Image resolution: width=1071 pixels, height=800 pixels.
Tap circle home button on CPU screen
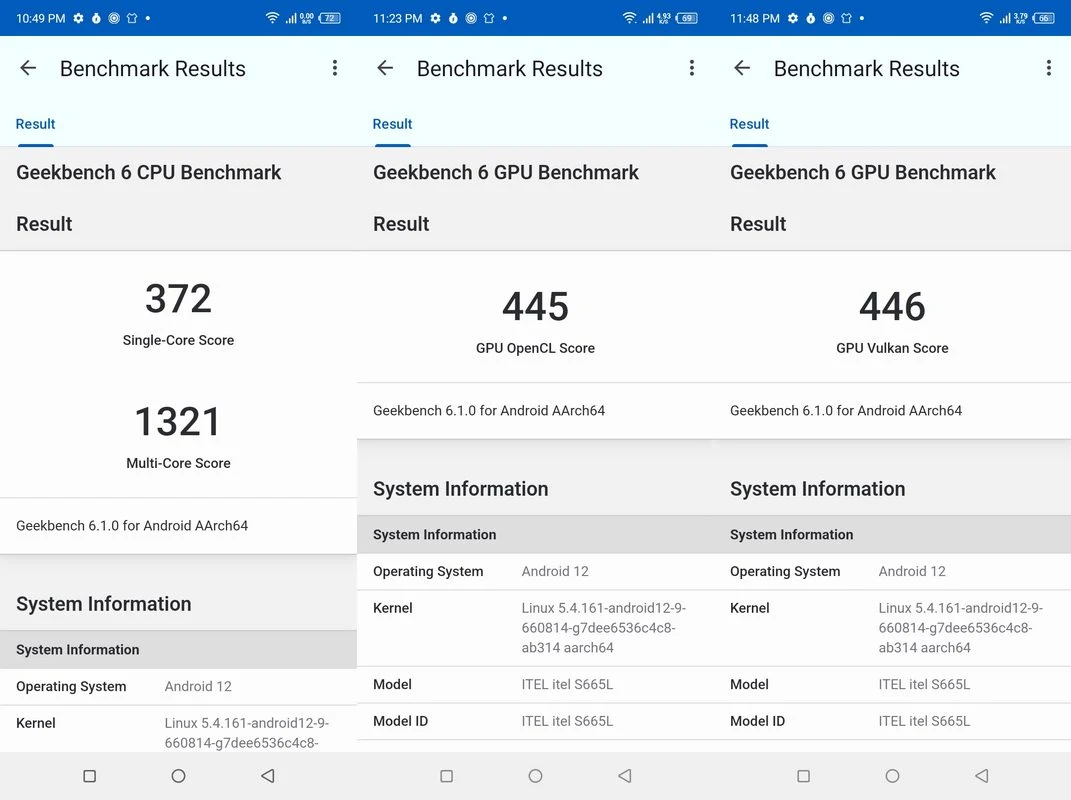pos(178,776)
